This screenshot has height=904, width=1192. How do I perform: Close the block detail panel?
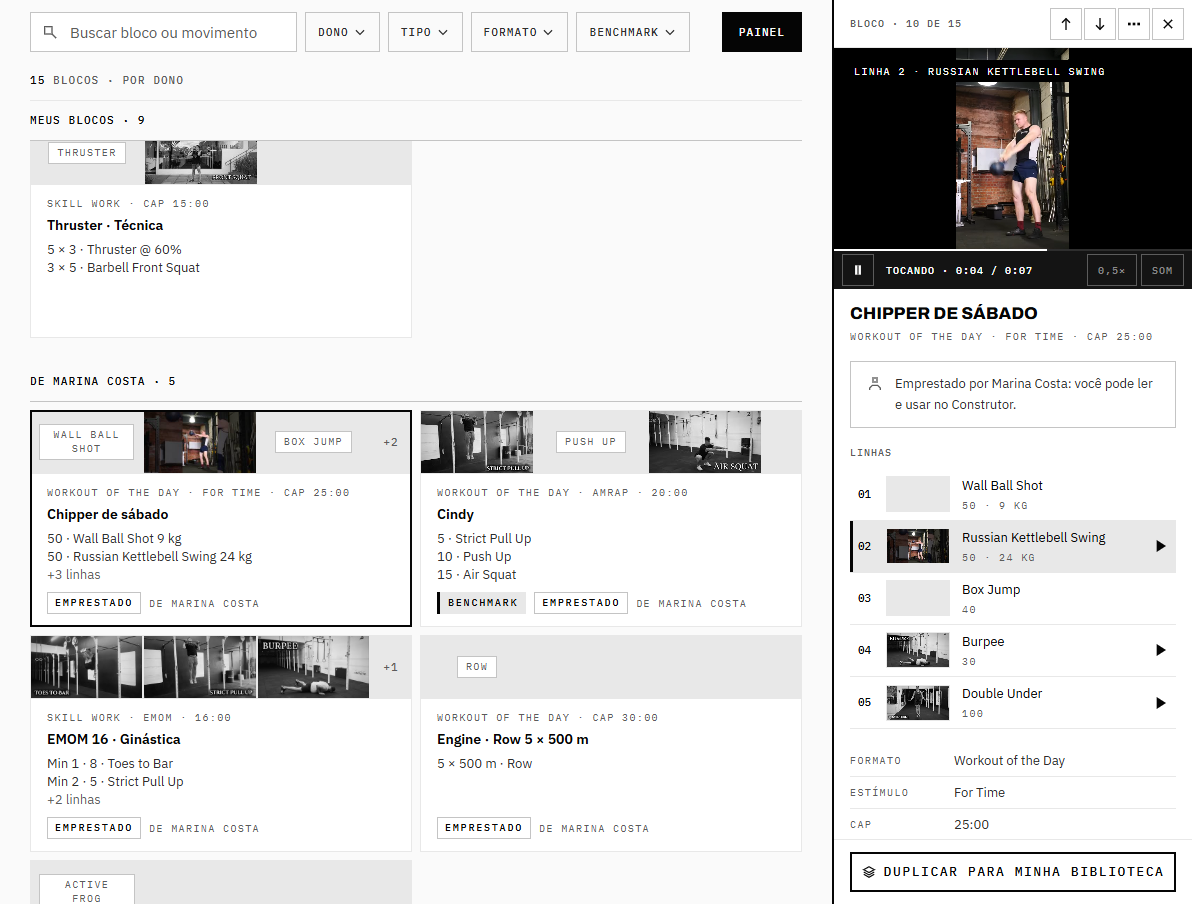[1168, 24]
